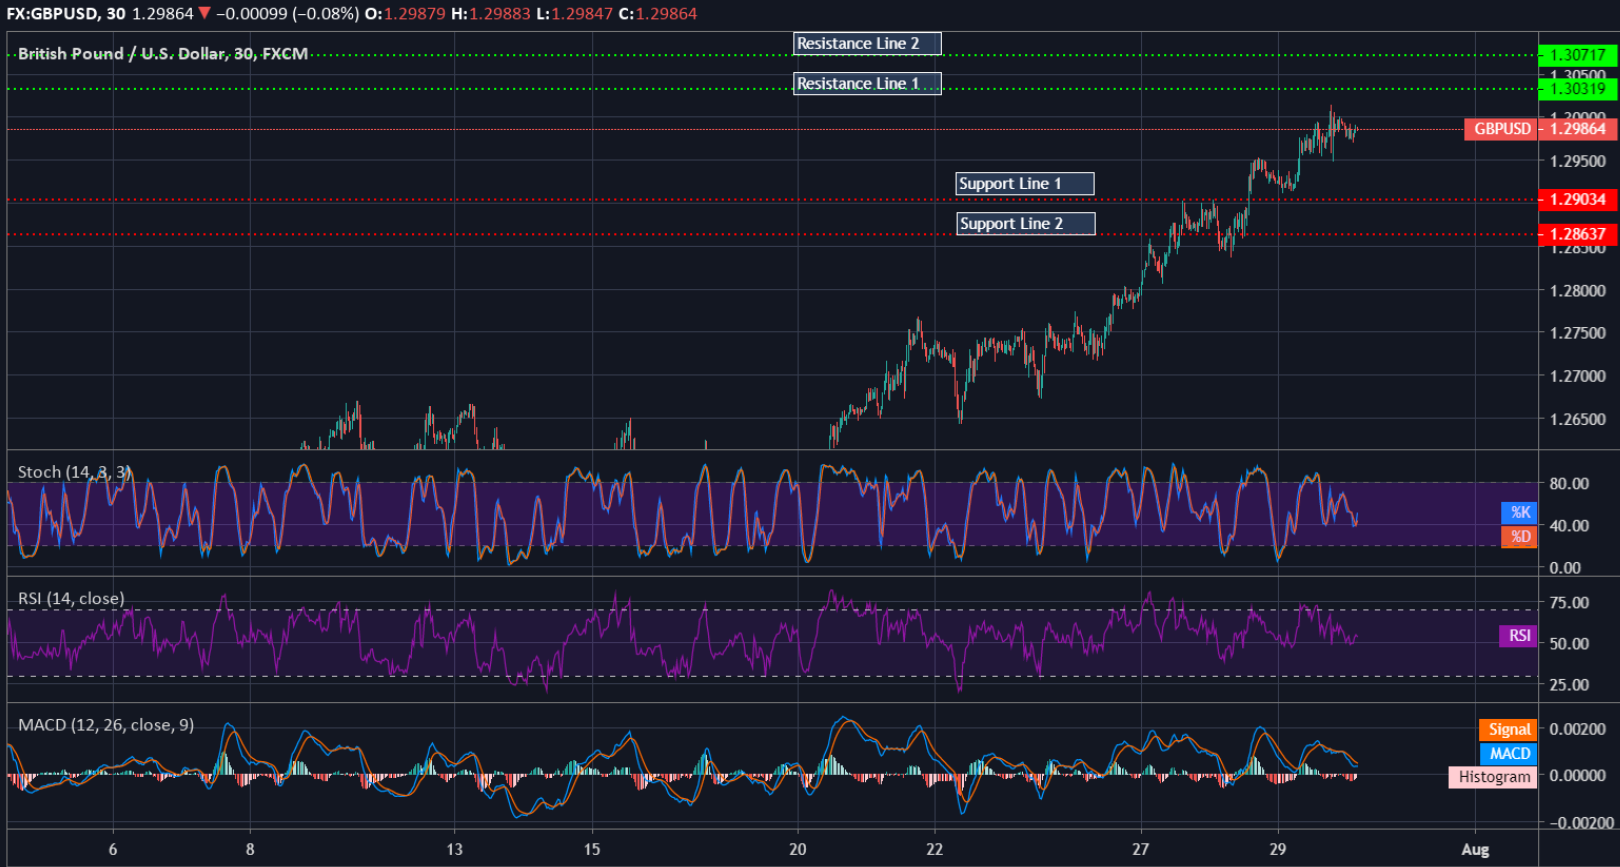Image resolution: width=1620 pixels, height=867 pixels.
Task: Click the Histogram legend label
Action: 1493,777
